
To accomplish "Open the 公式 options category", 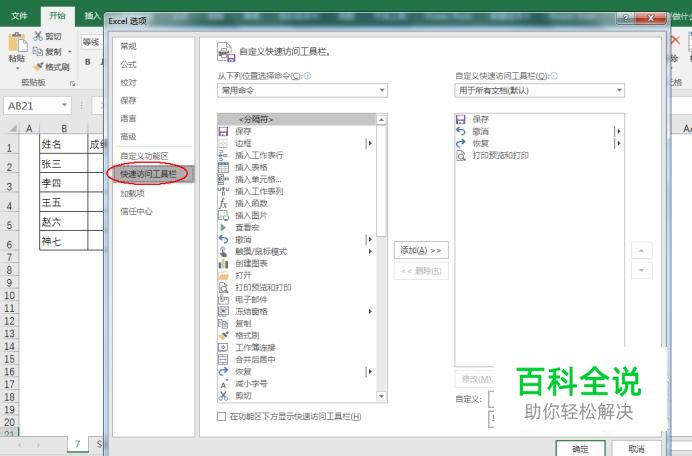I will 128,64.
